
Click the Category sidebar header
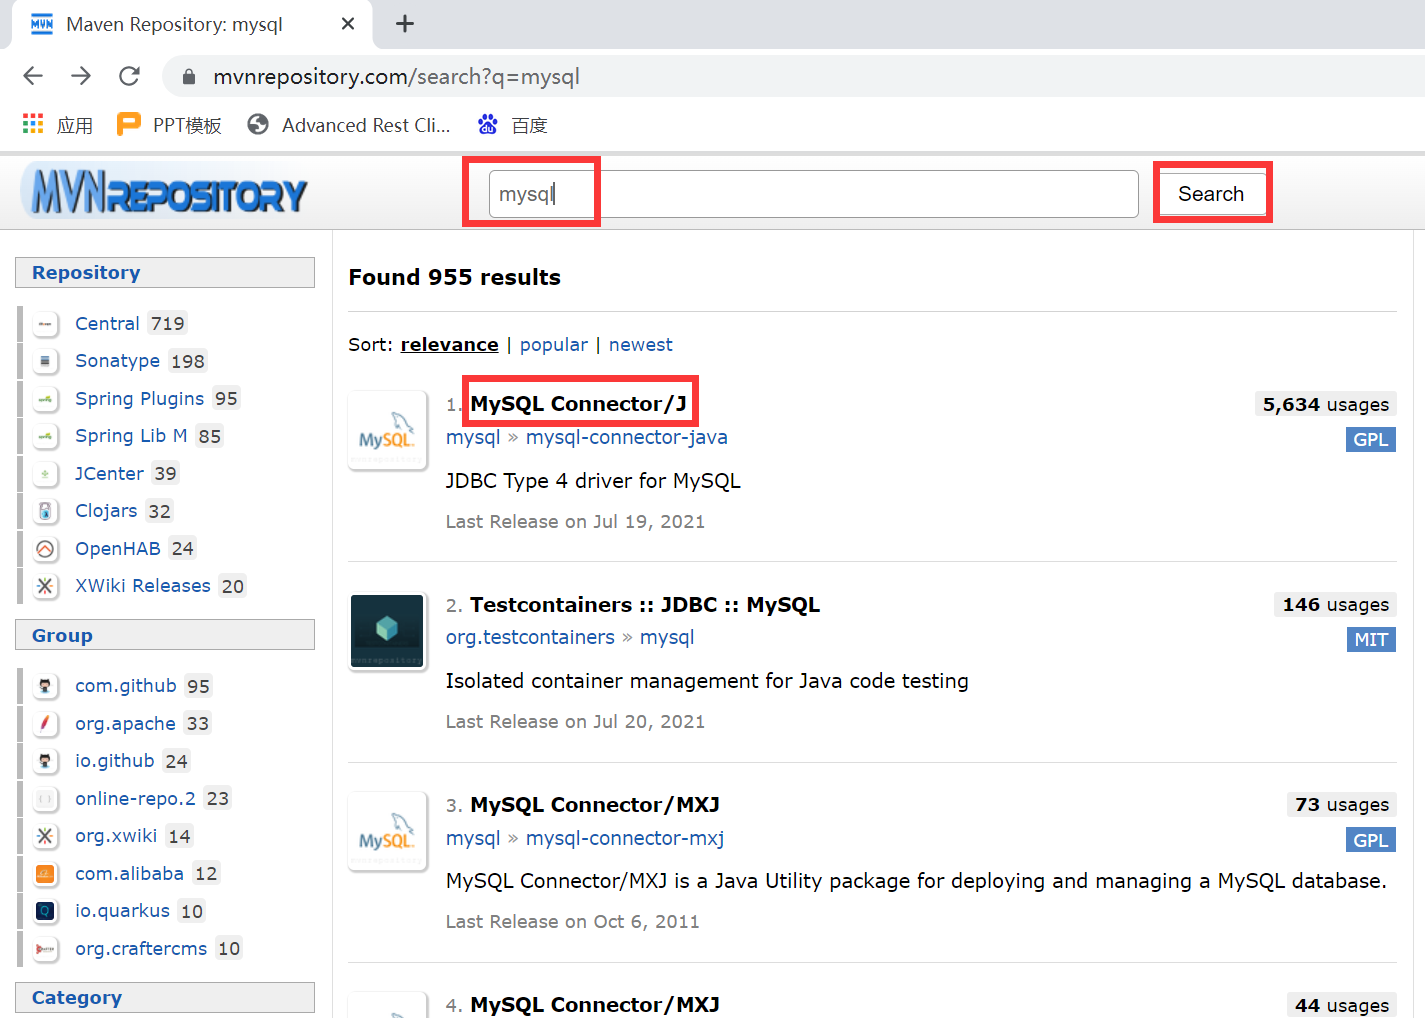pos(165,998)
